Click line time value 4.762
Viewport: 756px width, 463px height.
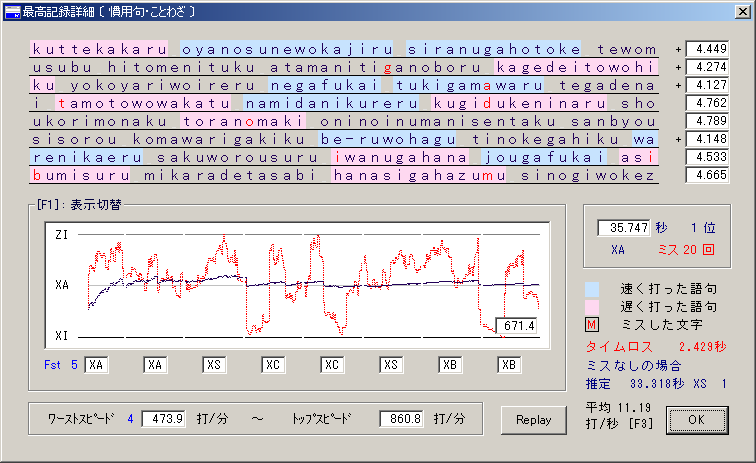click(x=707, y=103)
